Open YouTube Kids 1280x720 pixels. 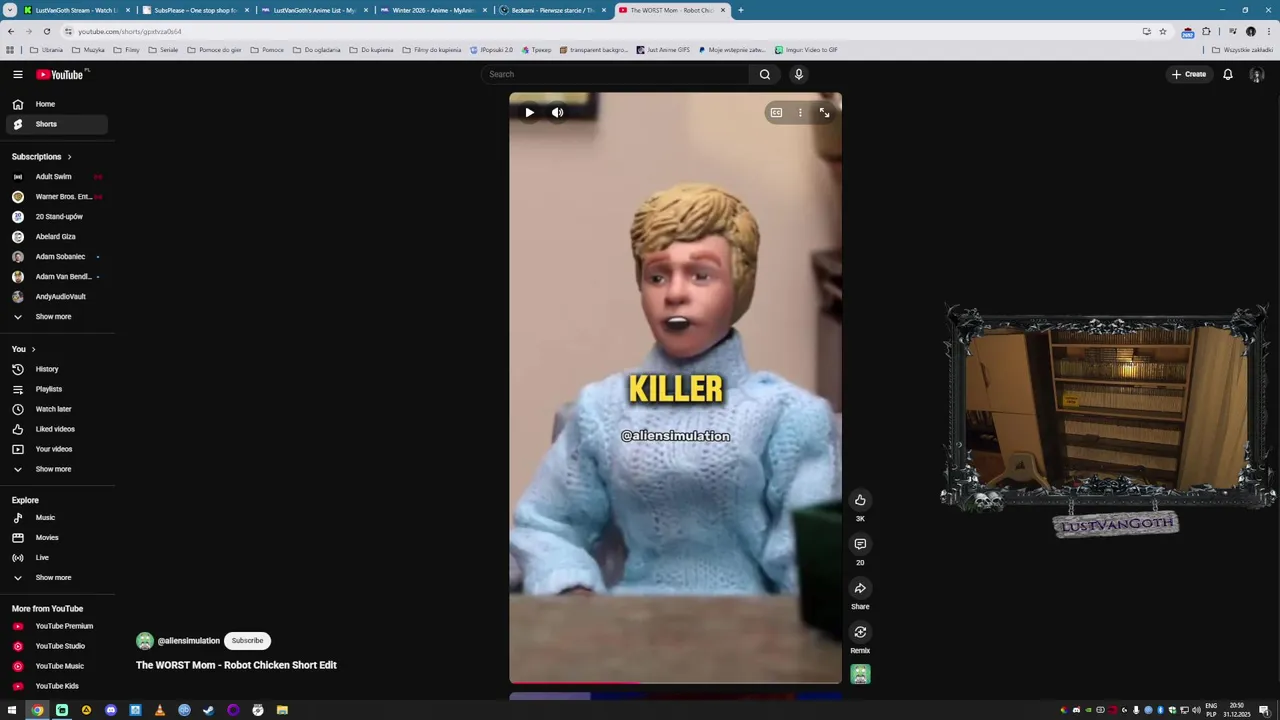click(55, 686)
